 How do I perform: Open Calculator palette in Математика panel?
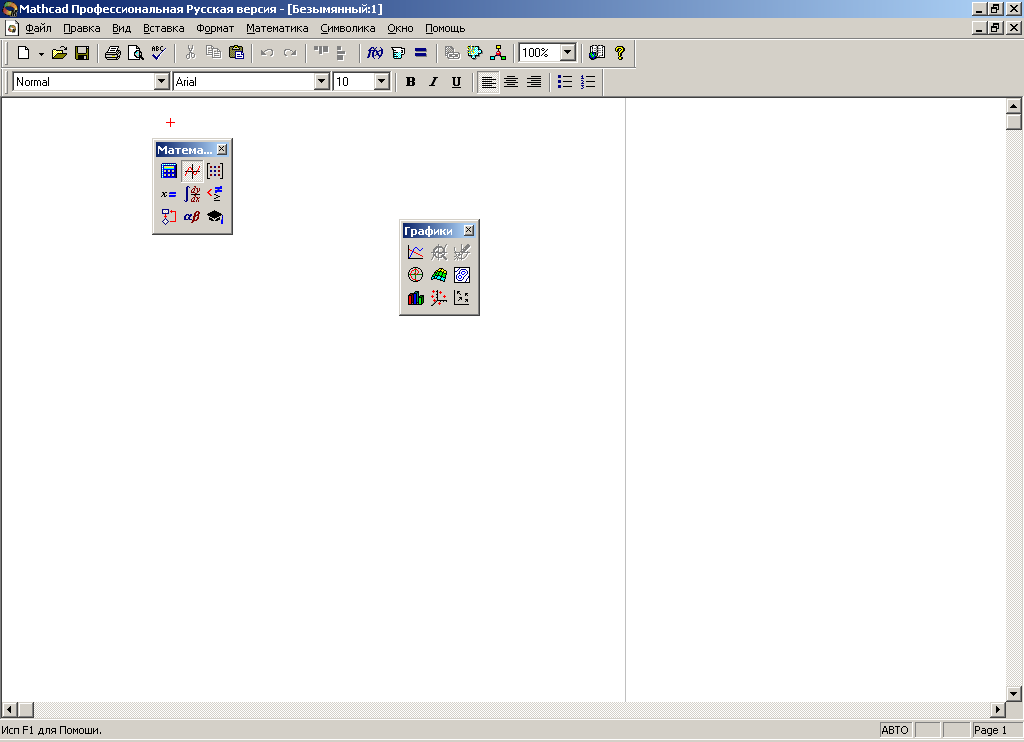coord(168,171)
